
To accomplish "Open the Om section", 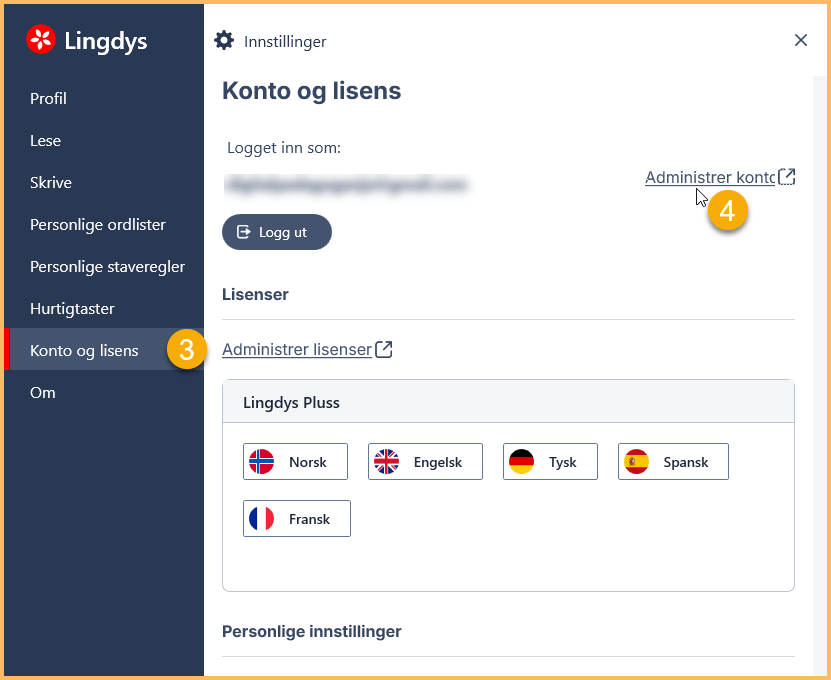I will 43,393.
